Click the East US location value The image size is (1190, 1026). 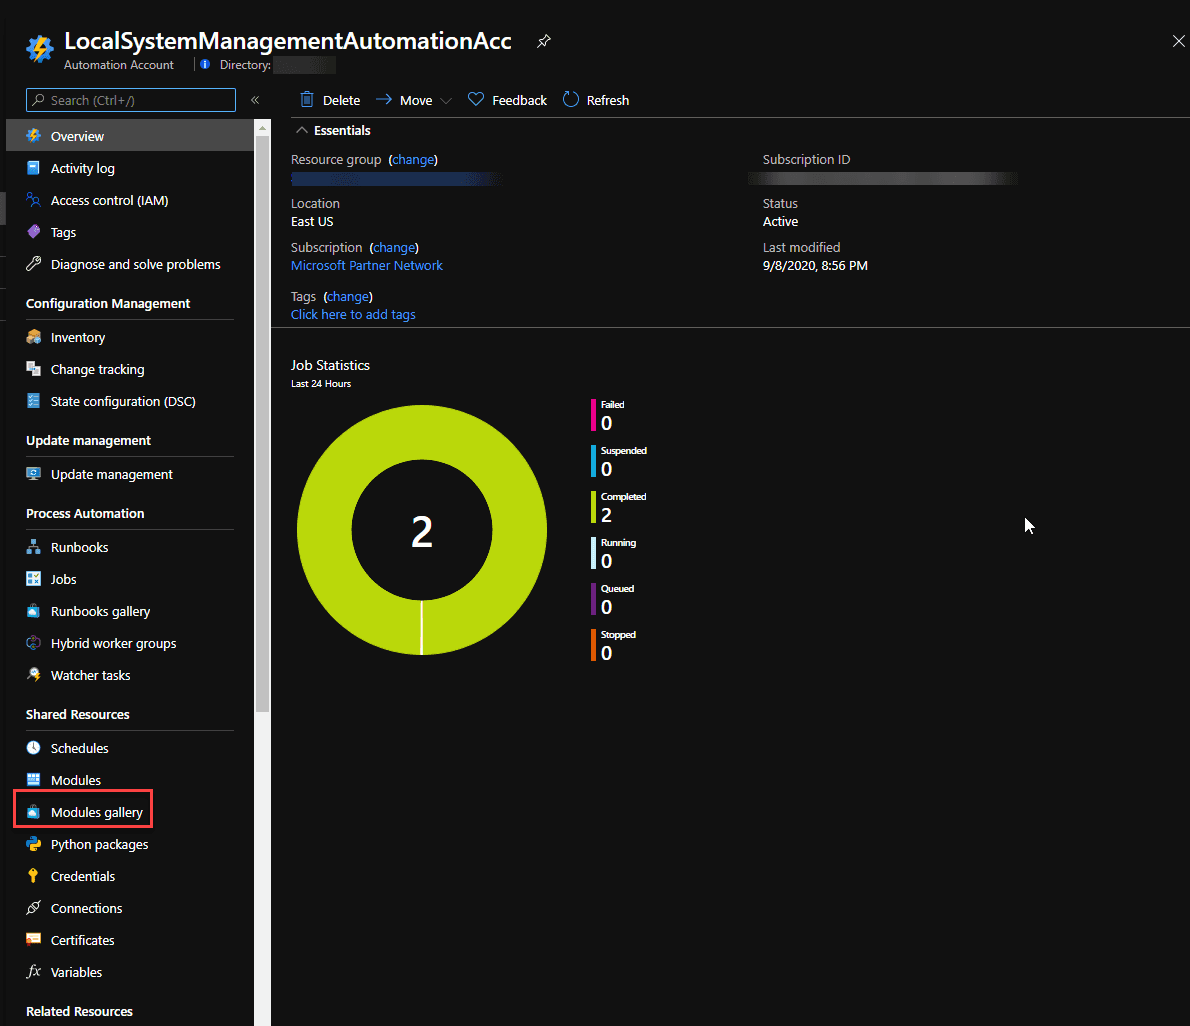(312, 222)
